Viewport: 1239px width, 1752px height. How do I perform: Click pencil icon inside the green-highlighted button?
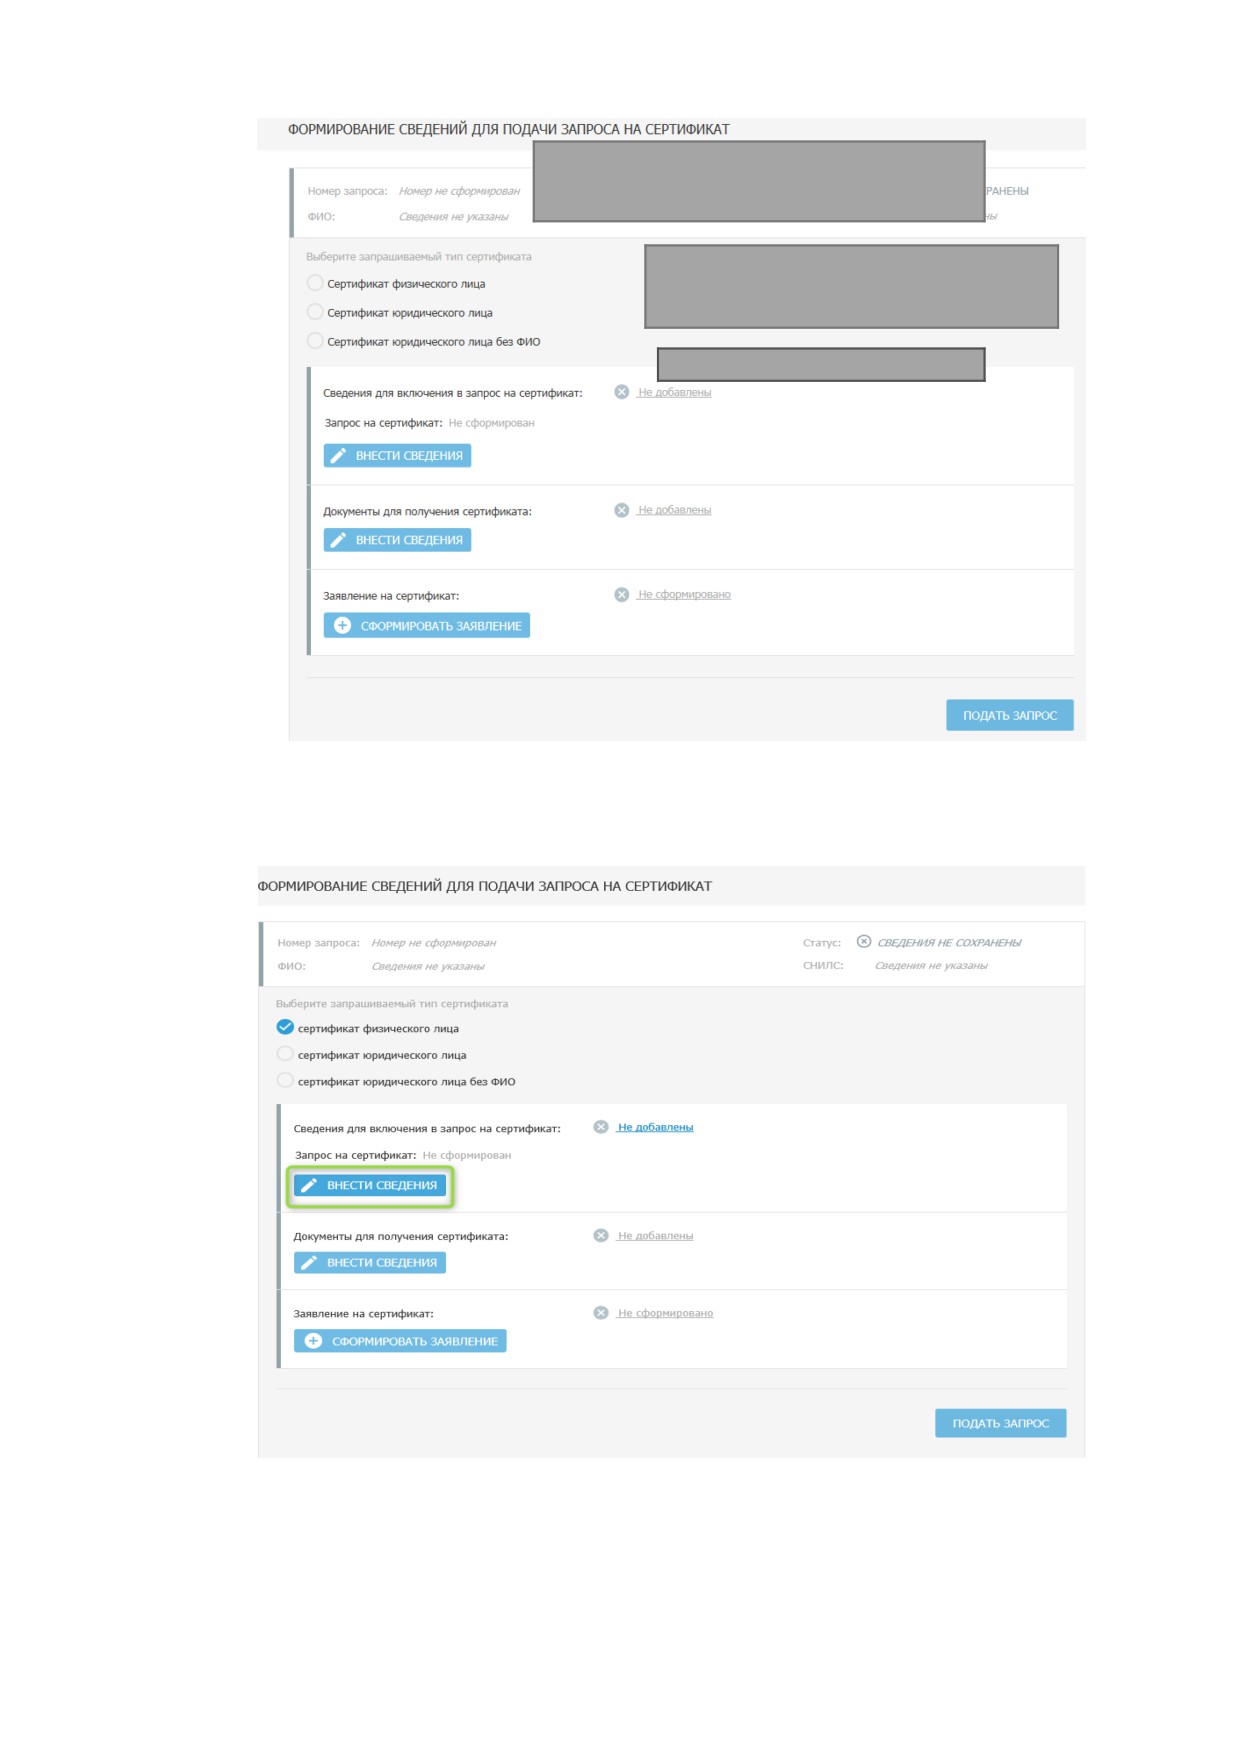tap(309, 1185)
